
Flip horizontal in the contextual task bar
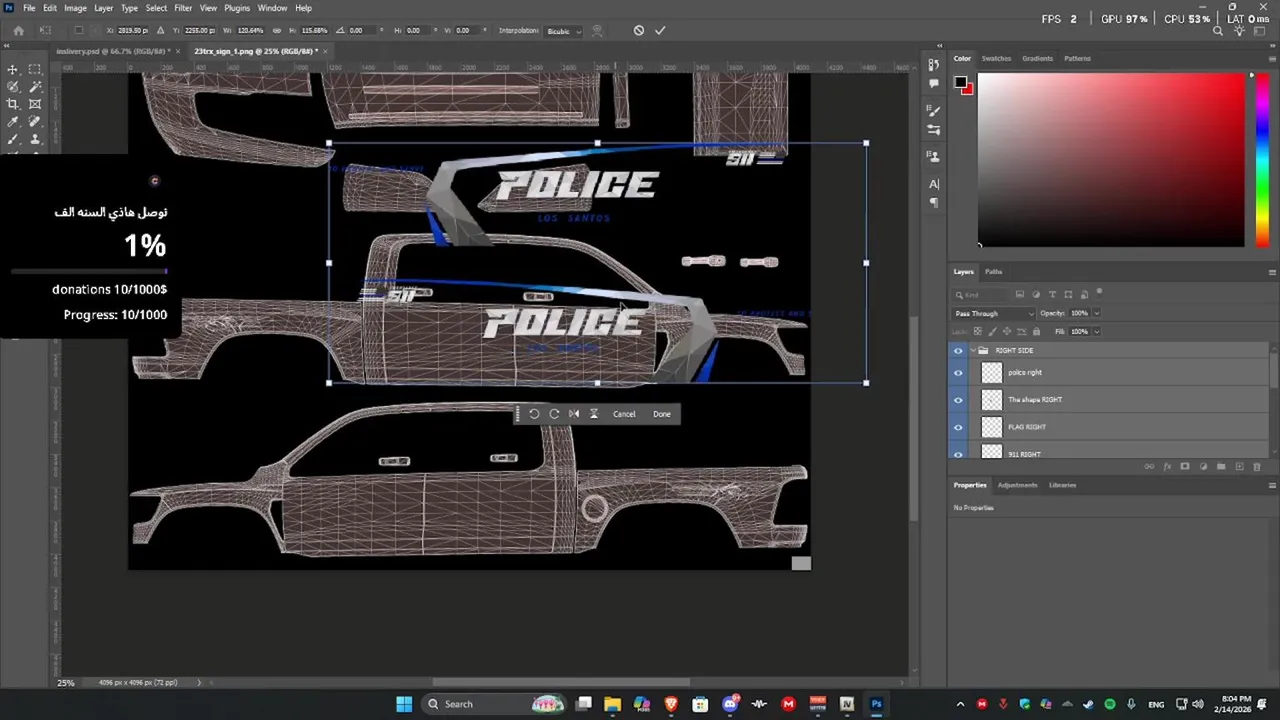[x=574, y=414]
